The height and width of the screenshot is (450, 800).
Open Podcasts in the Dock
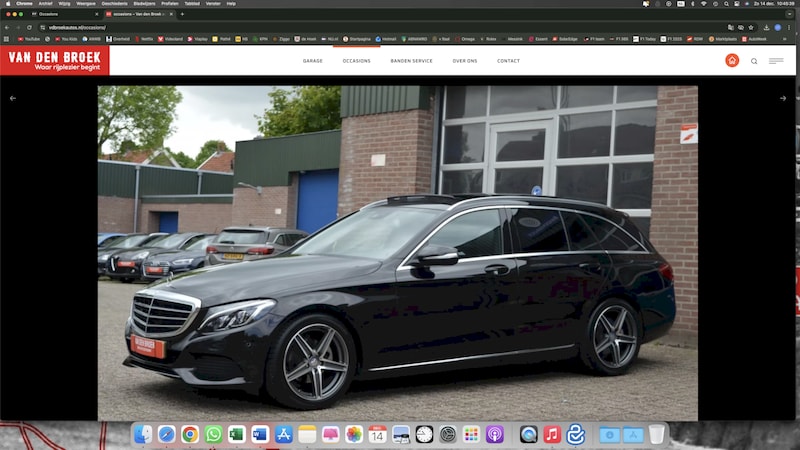click(x=494, y=434)
